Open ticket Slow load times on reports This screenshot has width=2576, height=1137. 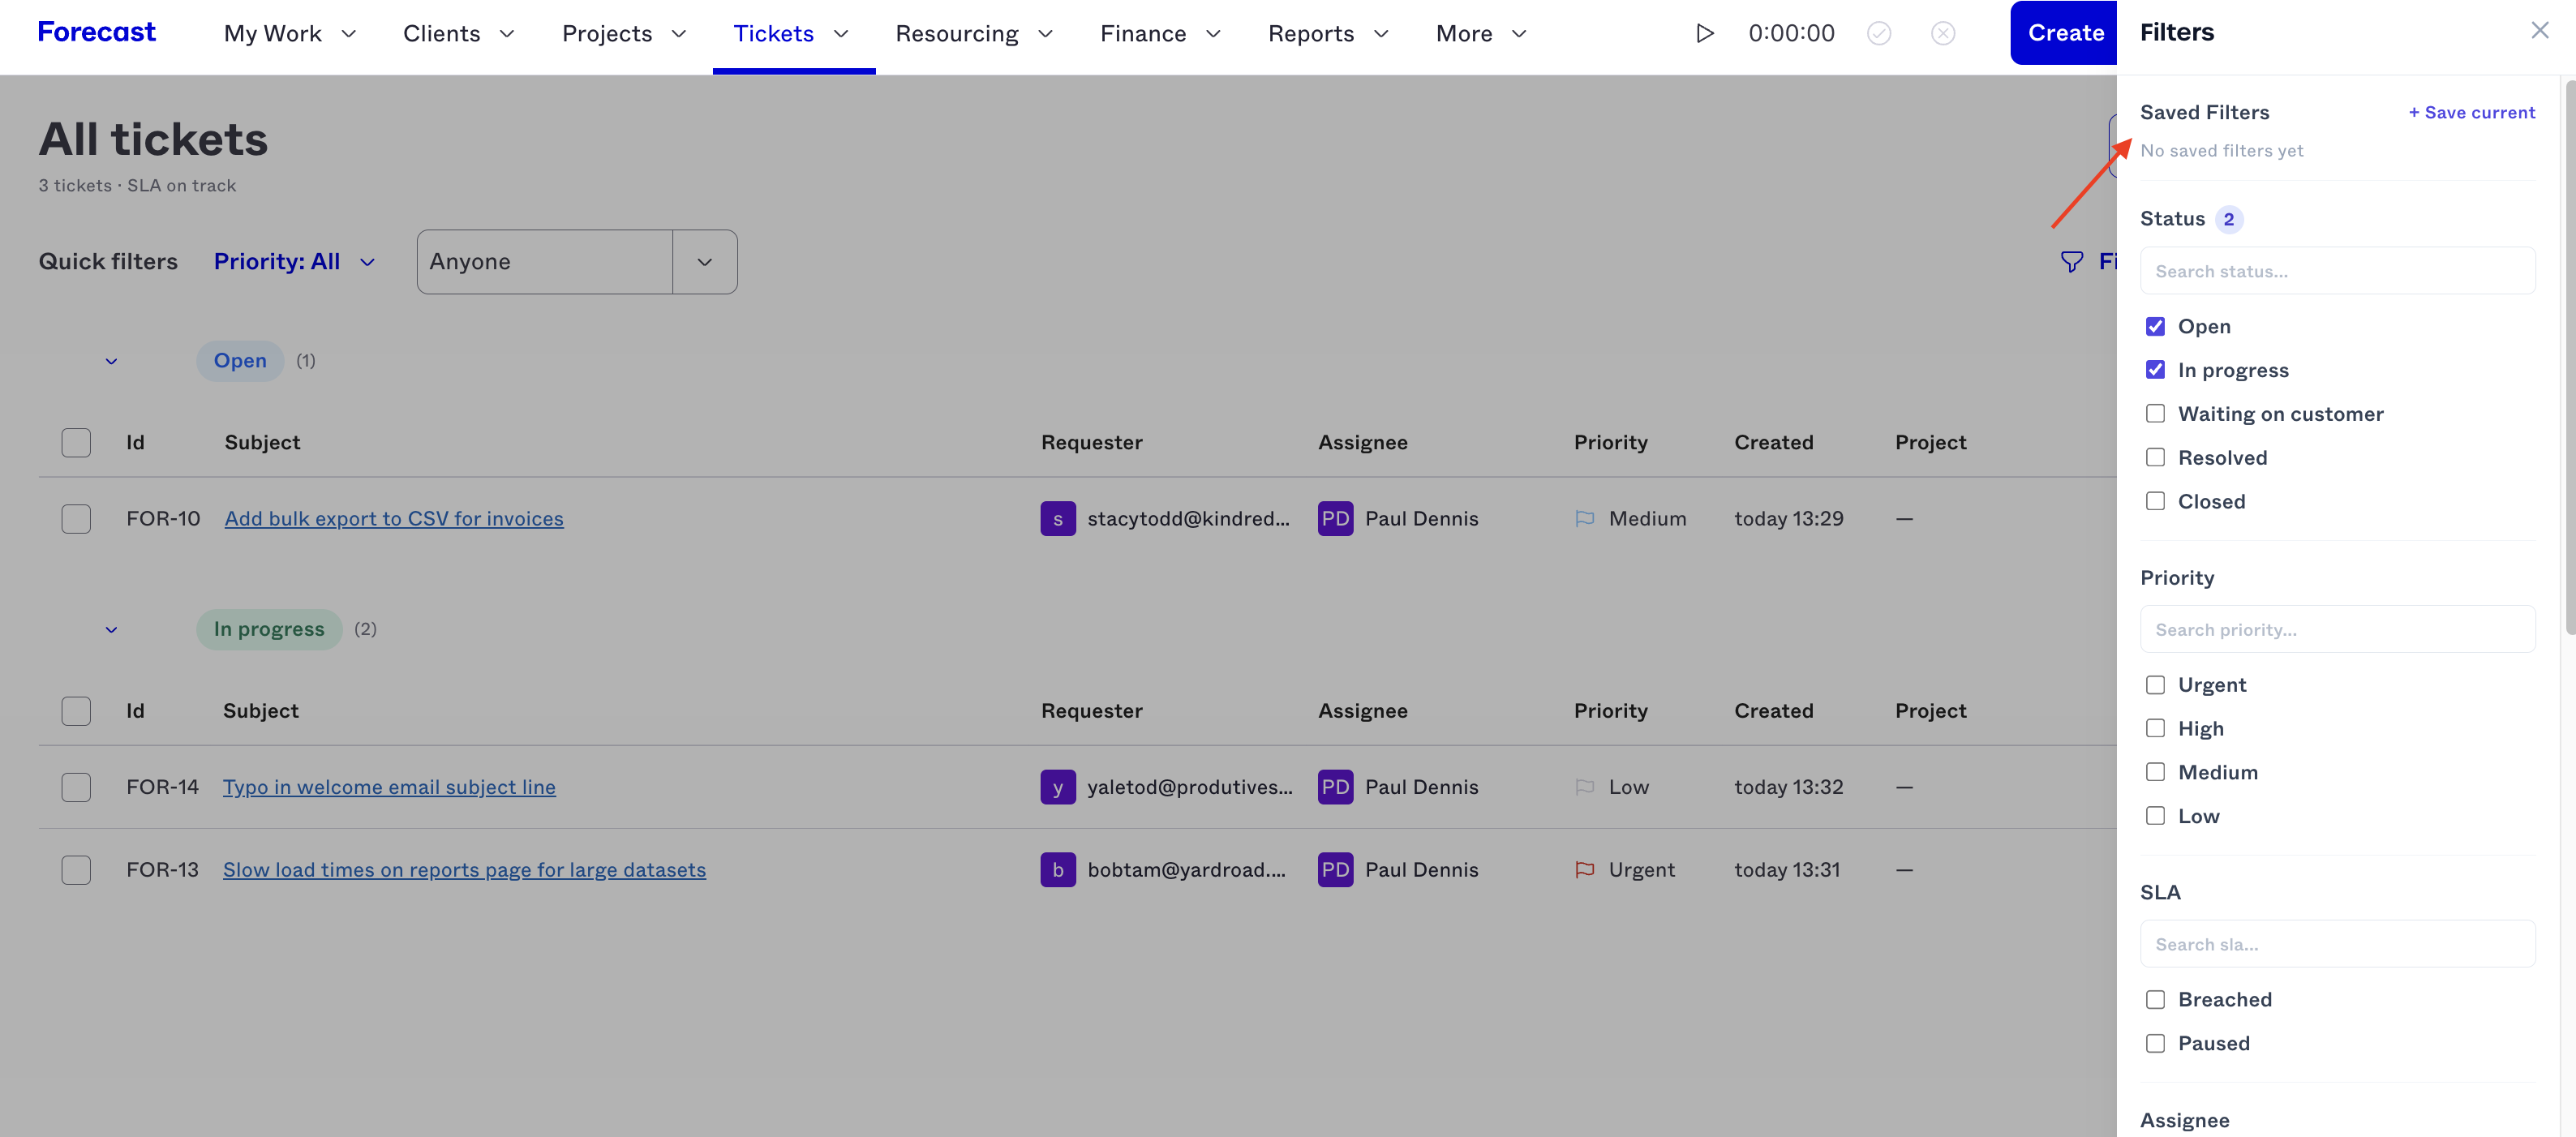(464, 870)
